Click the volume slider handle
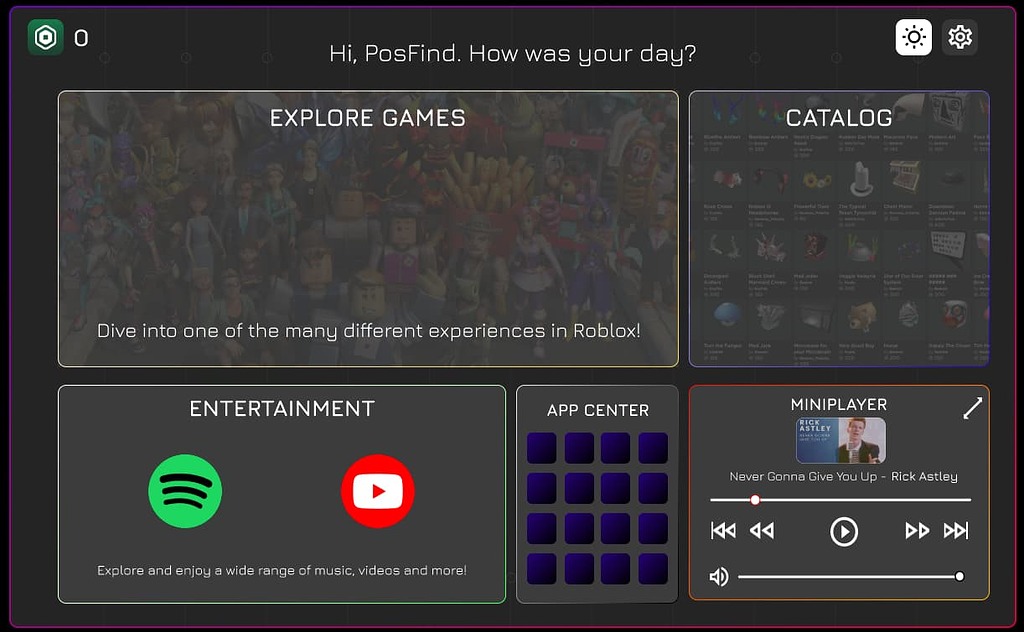The image size is (1024, 632). click(959, 576)
